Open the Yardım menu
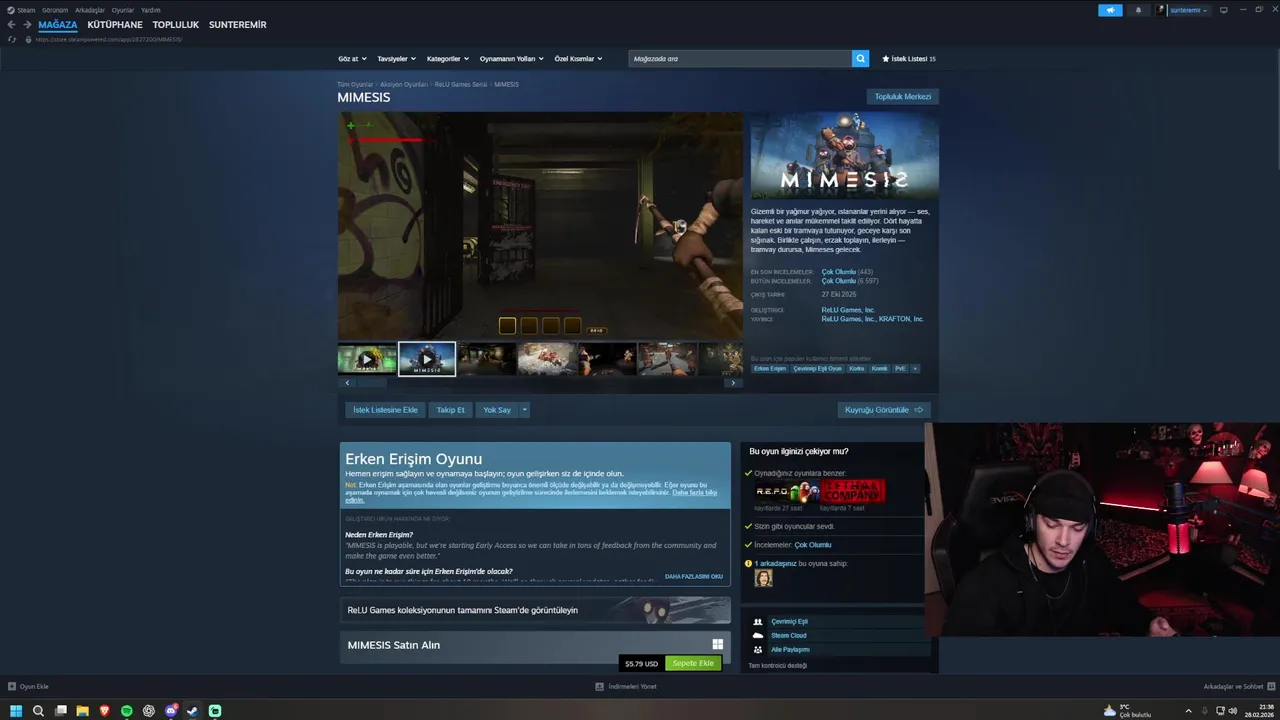Viewport: 1280px width, 720px height. point(151,10)
